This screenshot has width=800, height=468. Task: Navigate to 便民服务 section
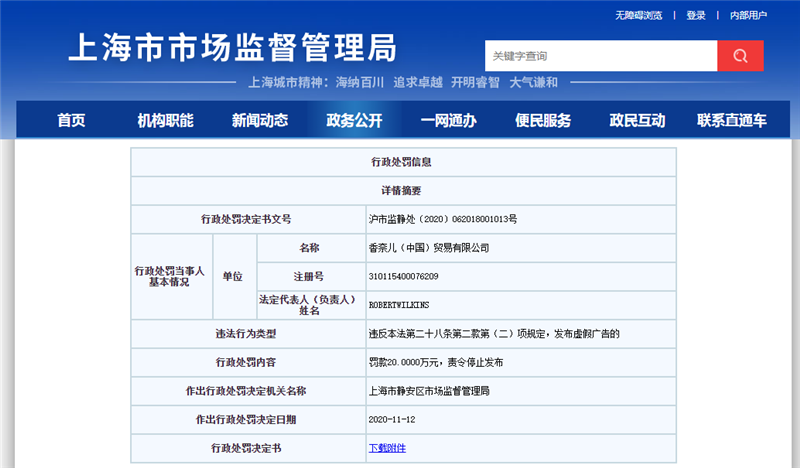543,121
